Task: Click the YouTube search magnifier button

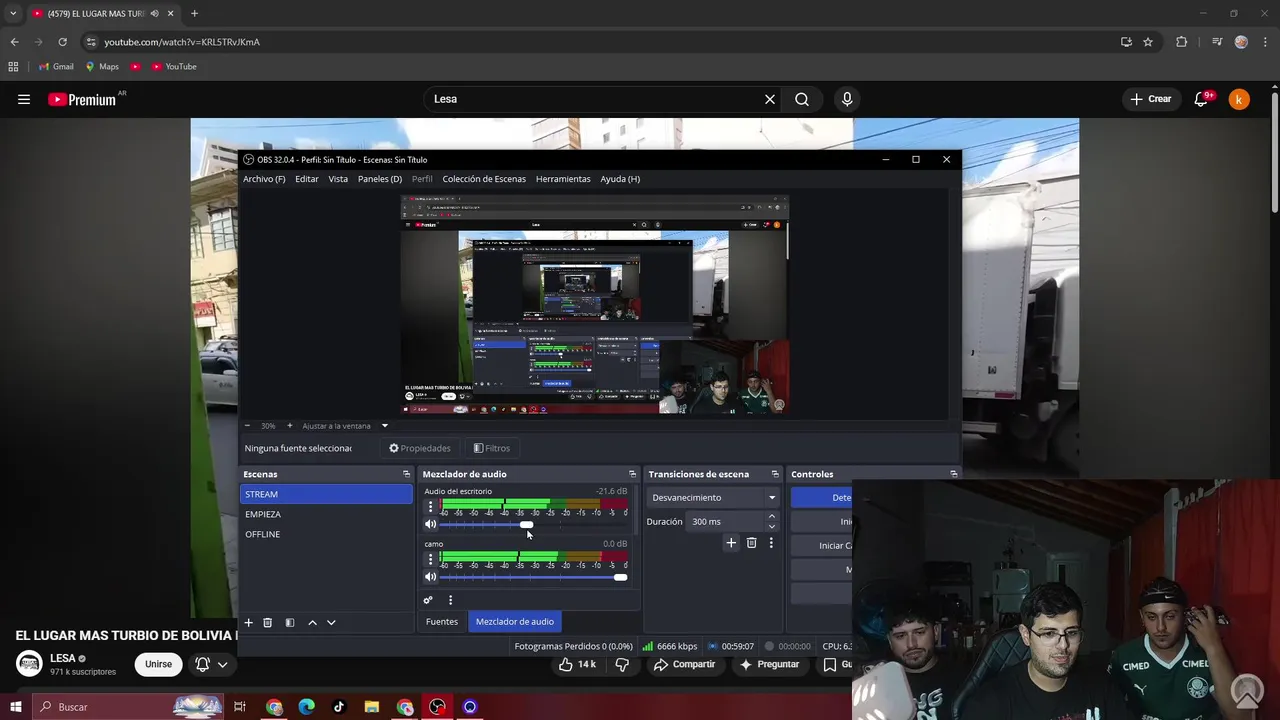Action: [x=802, y=99]
